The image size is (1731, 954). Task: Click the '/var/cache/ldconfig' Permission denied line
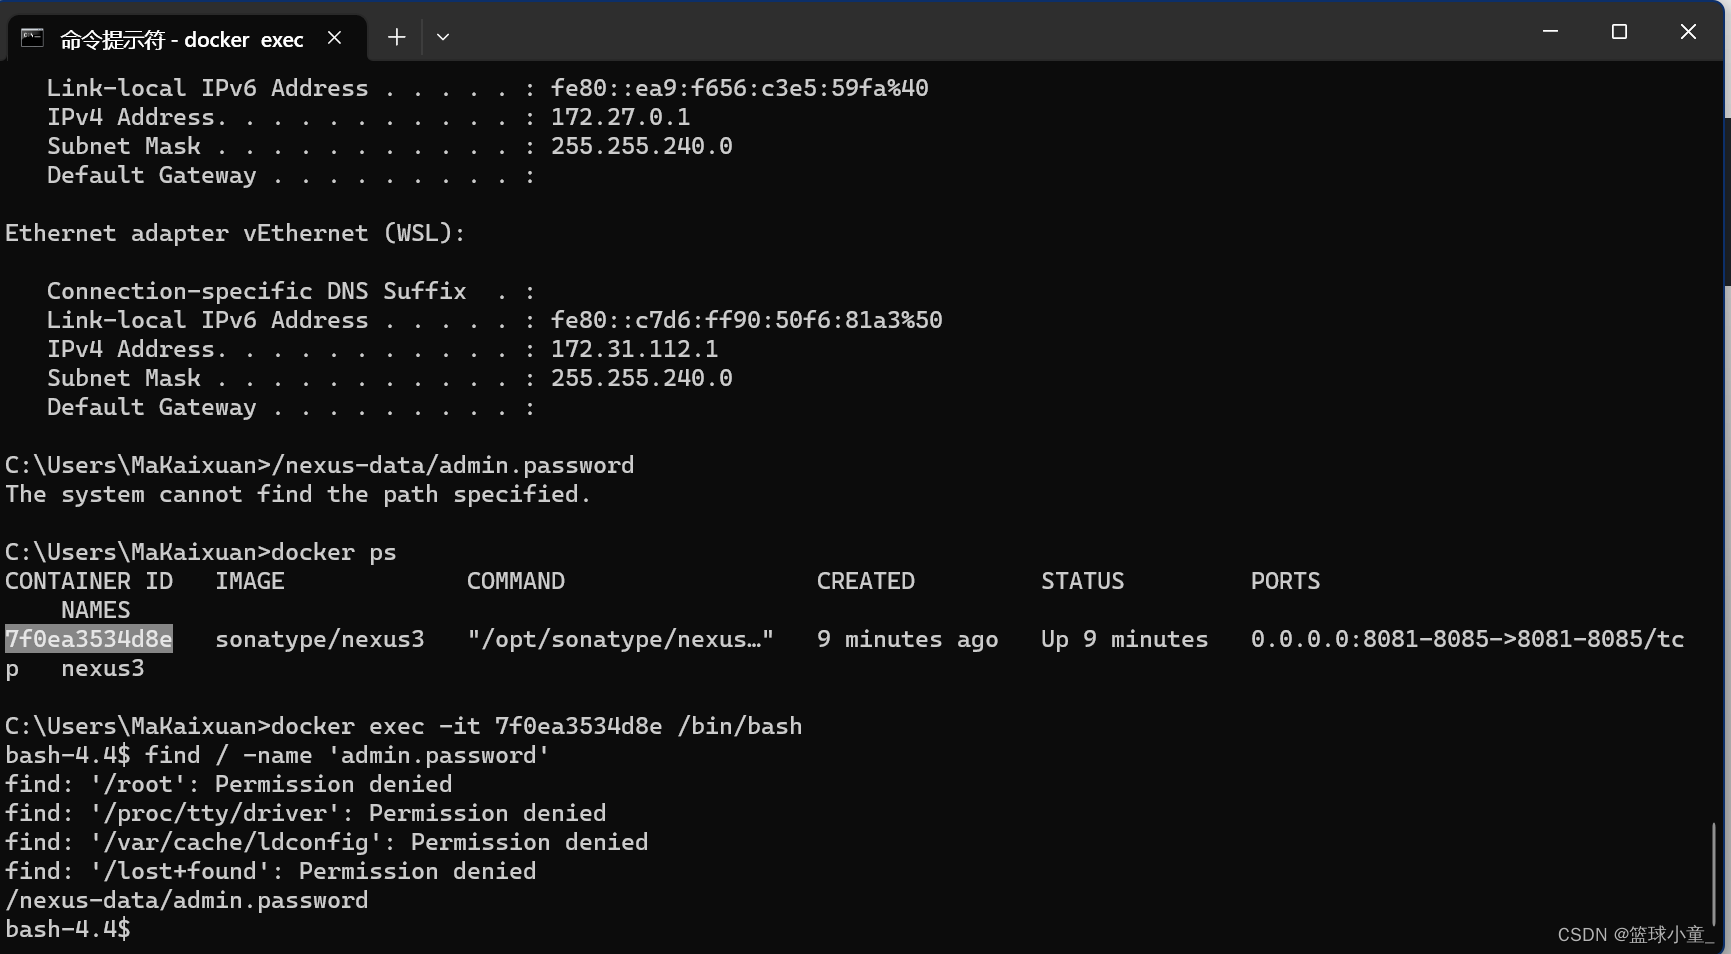tap(326, 842)
